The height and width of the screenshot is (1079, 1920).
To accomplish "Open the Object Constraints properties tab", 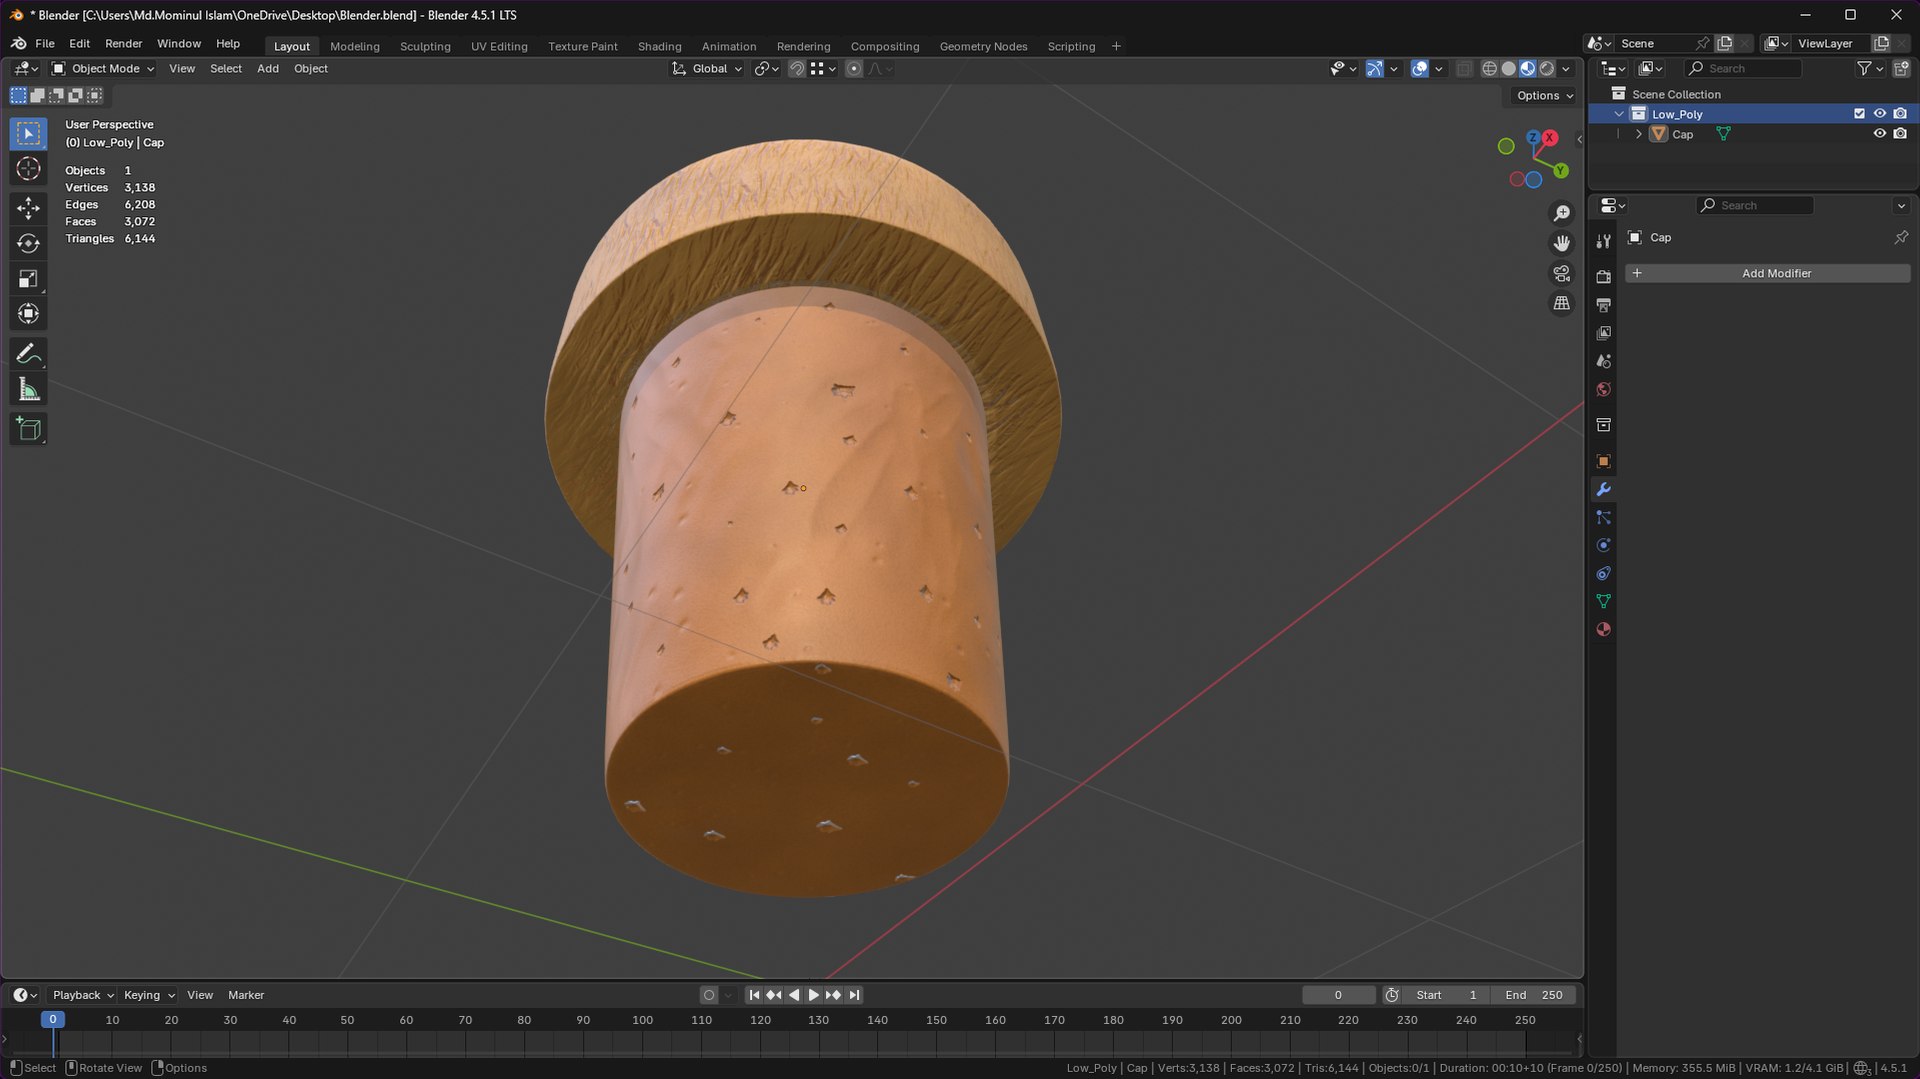I will coord(1603,573).
